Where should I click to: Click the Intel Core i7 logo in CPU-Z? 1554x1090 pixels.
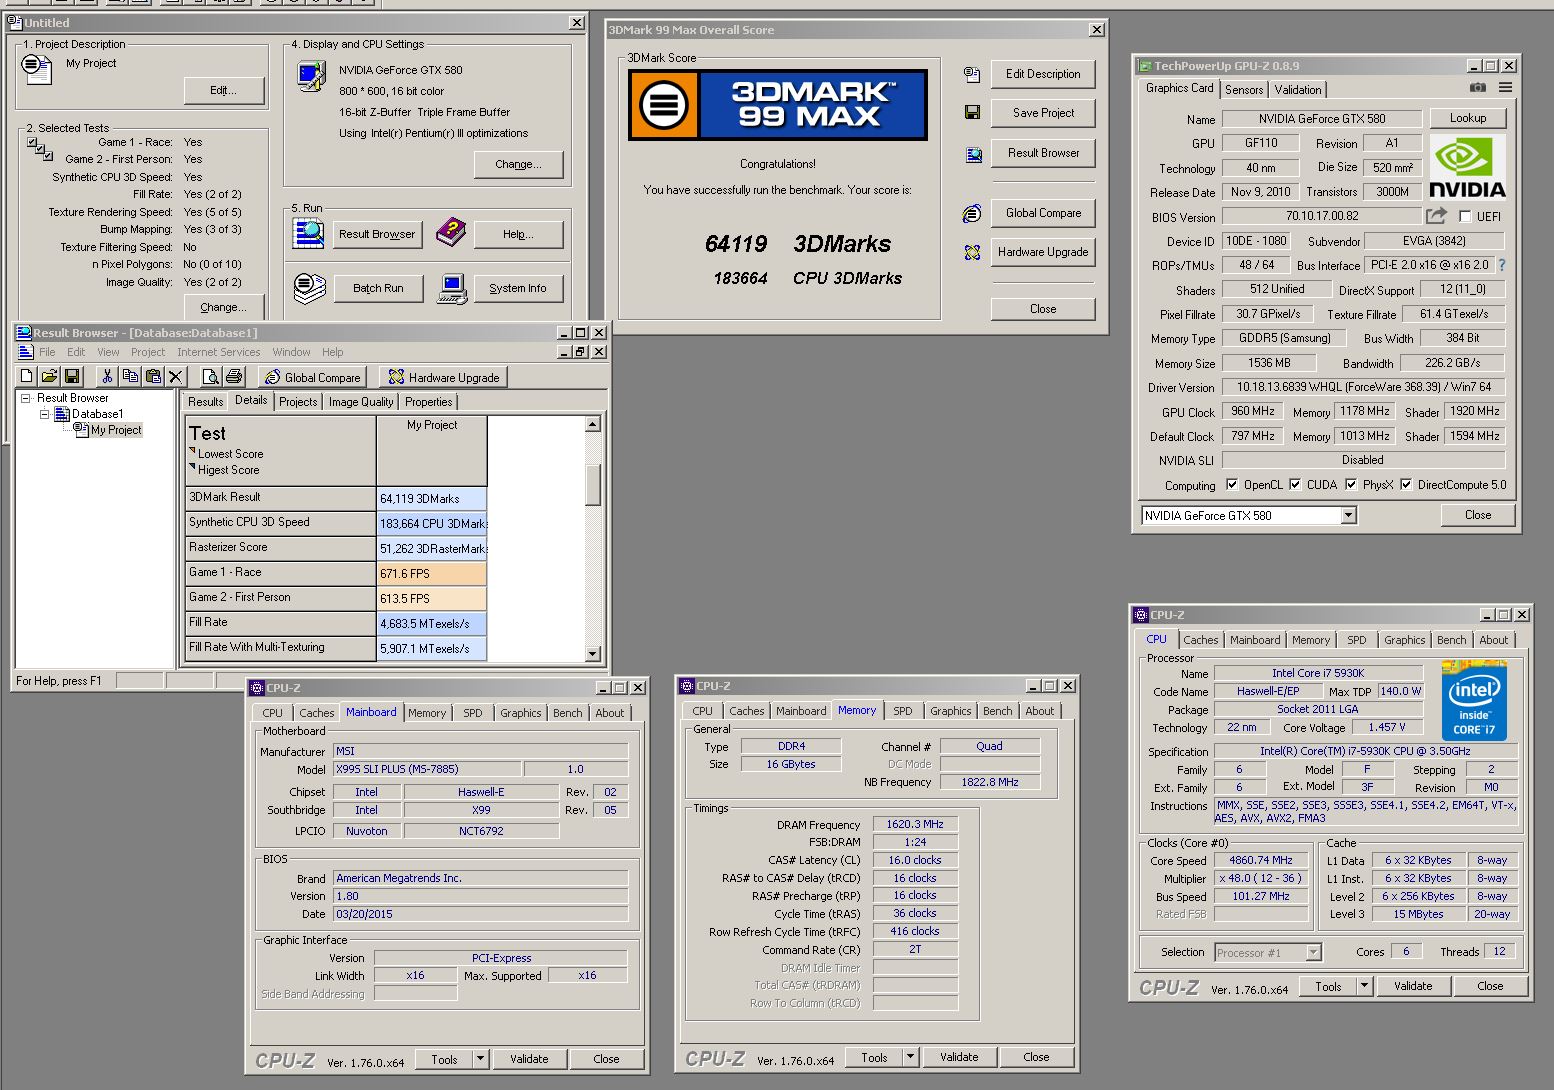pos(1475,701)
